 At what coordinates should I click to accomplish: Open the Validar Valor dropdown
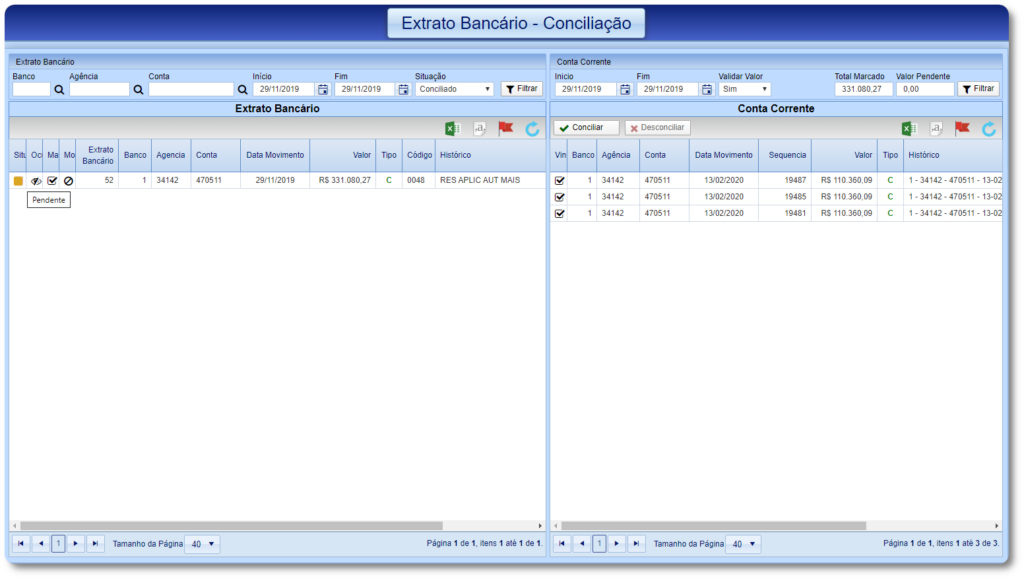click(744, 89)
